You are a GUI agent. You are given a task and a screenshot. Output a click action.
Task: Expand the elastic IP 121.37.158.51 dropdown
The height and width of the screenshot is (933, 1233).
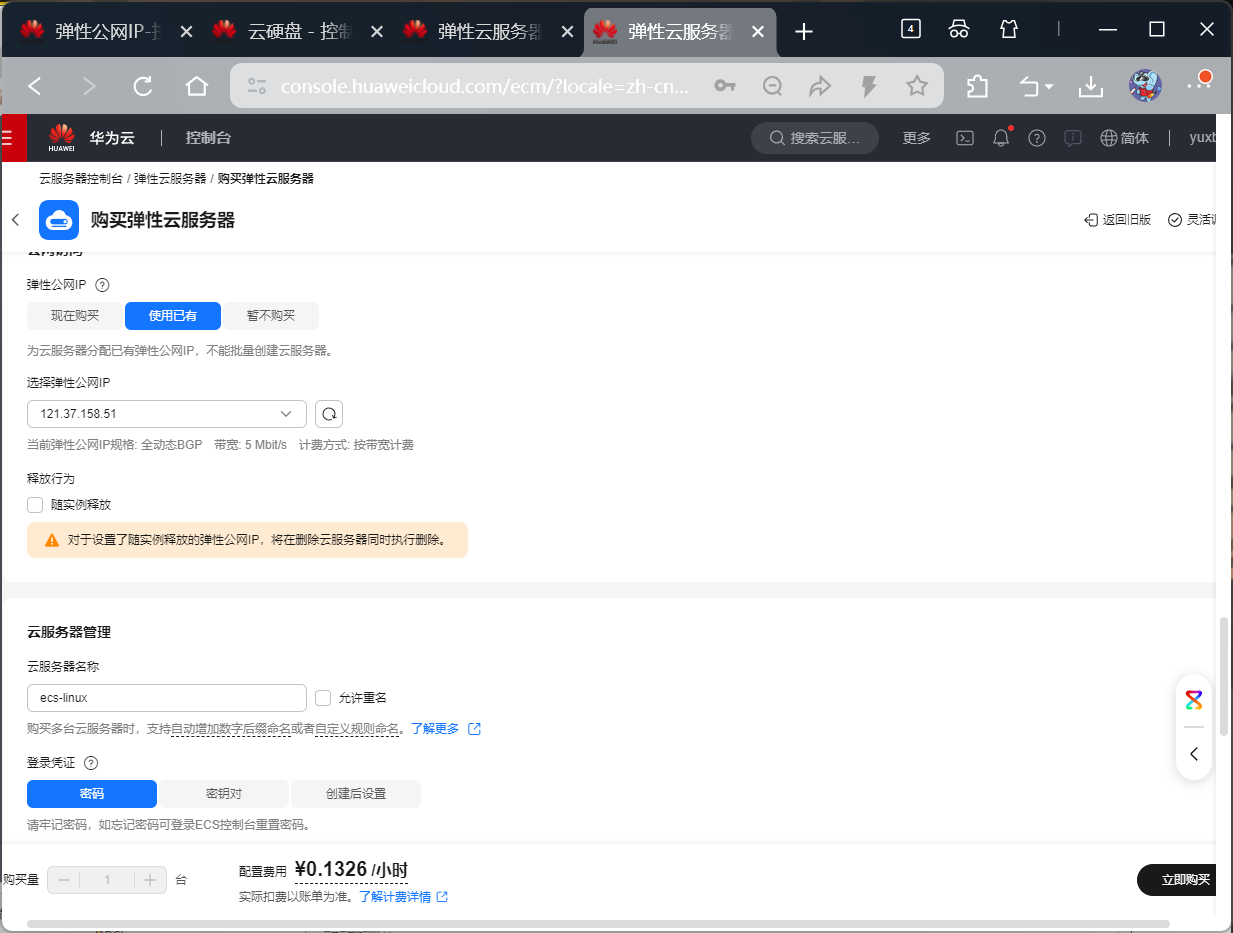coord(167,414)
